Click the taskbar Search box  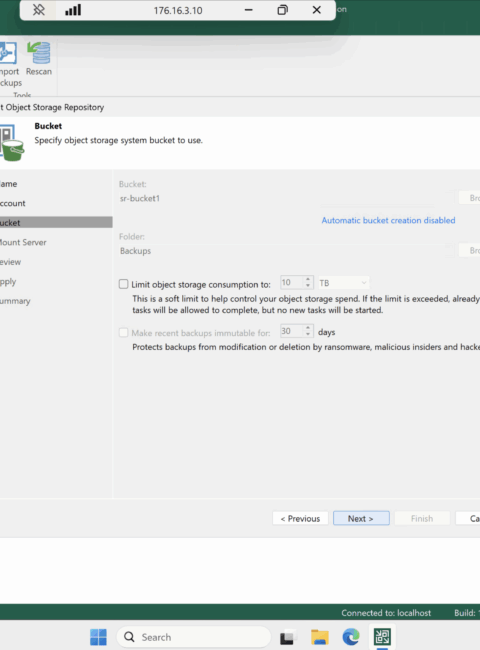[x=194, y=637]
